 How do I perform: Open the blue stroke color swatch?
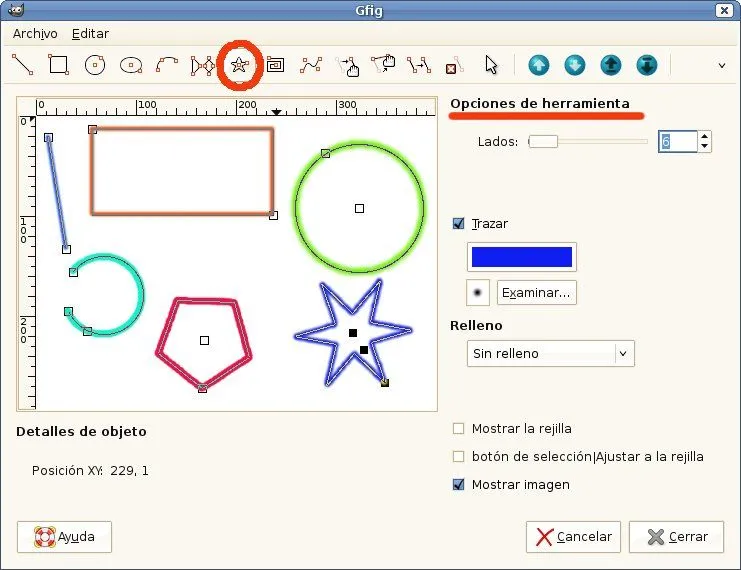(522, 257)
